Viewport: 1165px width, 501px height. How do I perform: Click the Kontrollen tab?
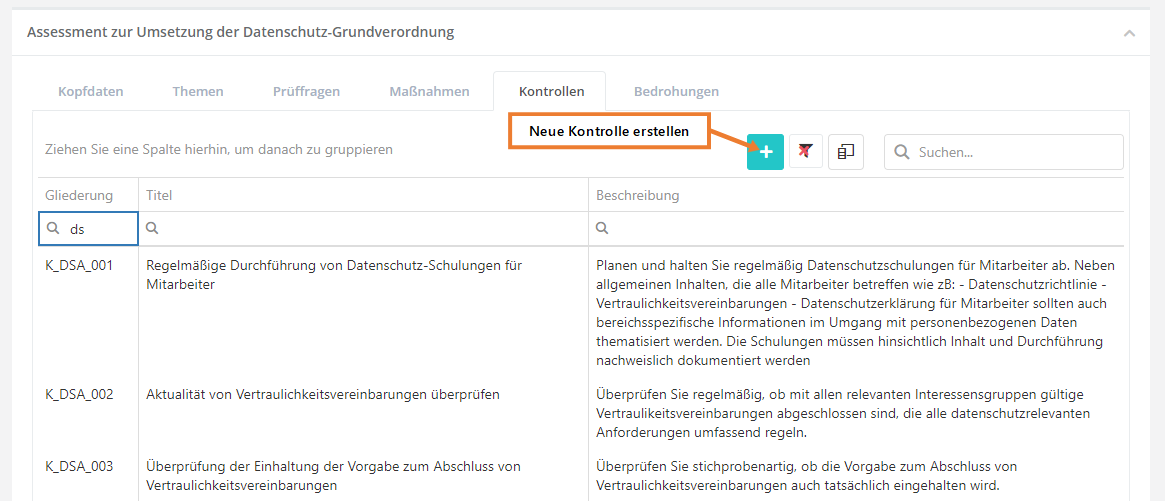point(551,91)
